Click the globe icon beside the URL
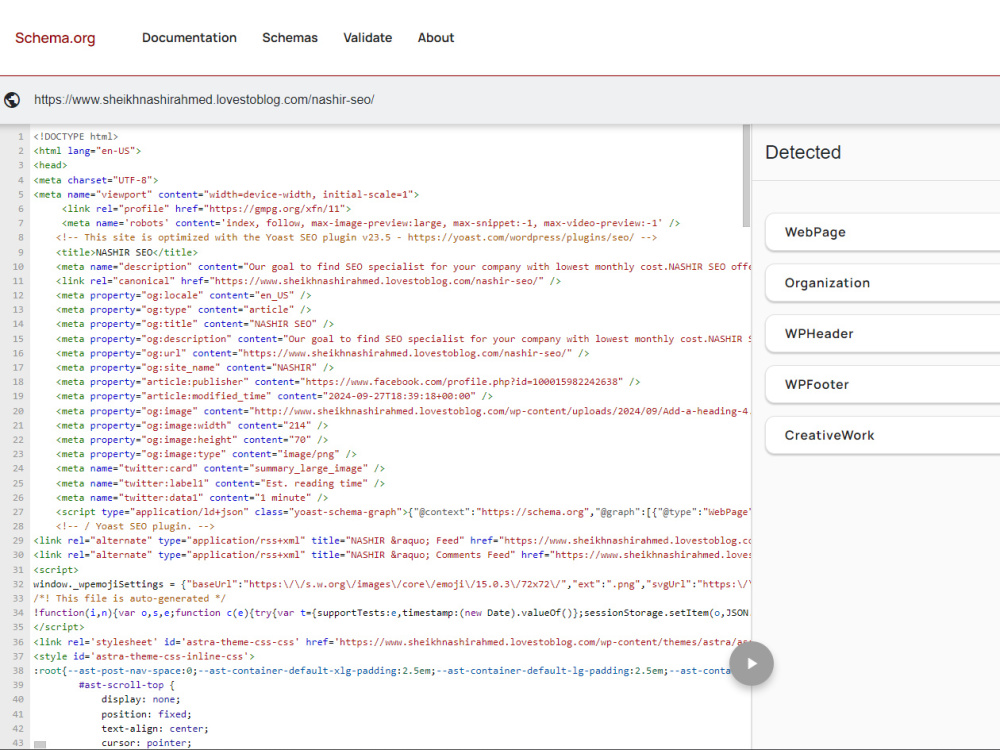Image resolution: width=1000 pixels, height=750 pixels. pos(12,99)
